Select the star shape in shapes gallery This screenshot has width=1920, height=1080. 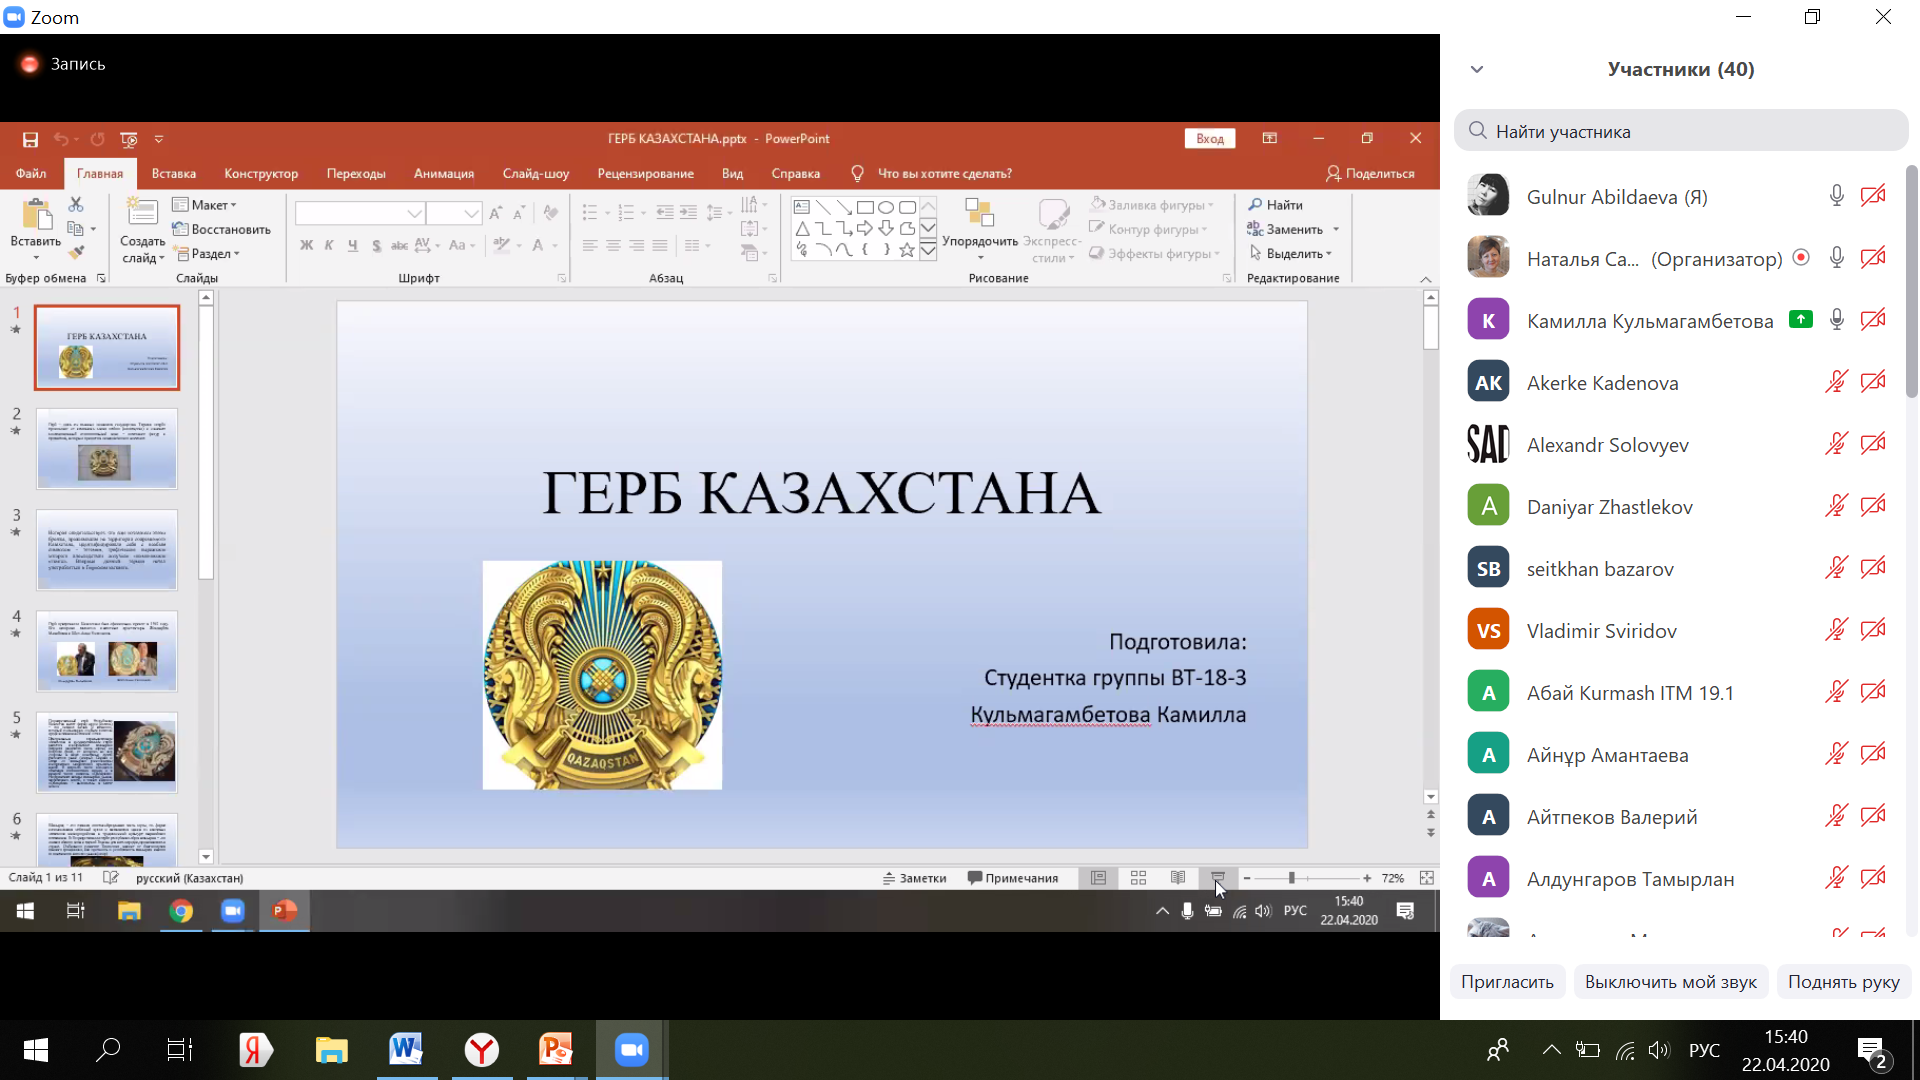coord(907,250)
